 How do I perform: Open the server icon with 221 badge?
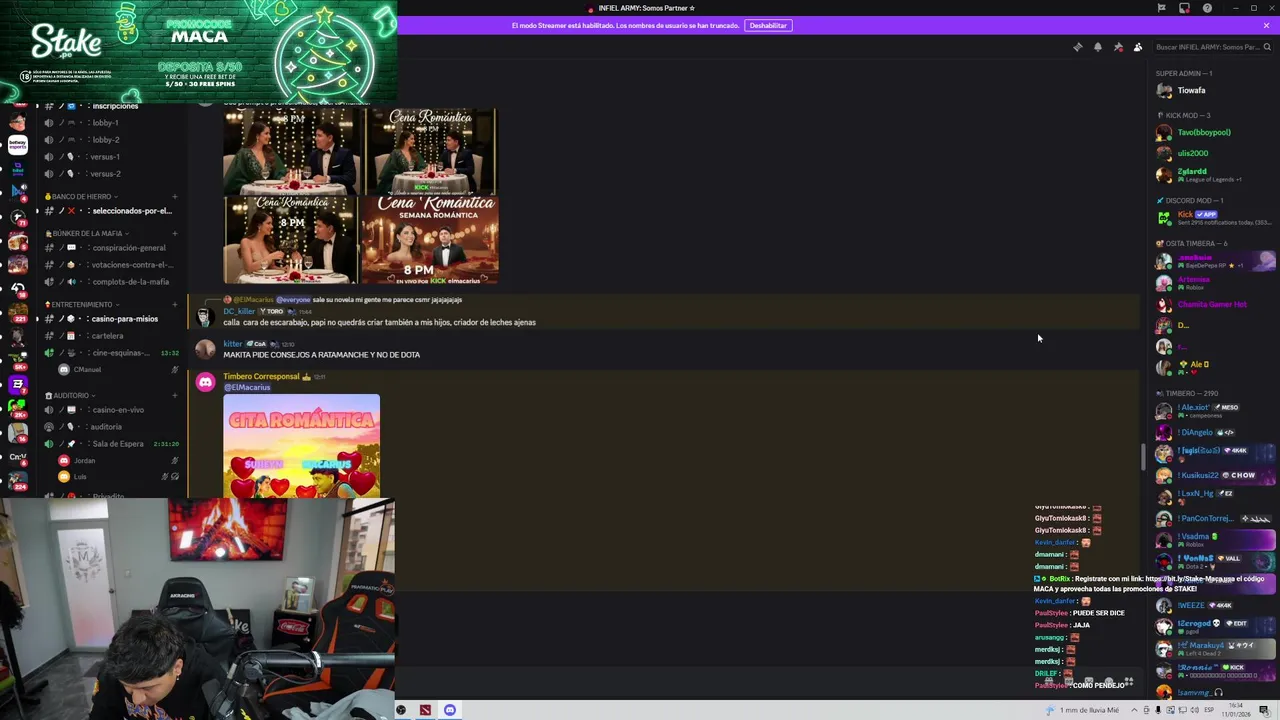point(17,312)
